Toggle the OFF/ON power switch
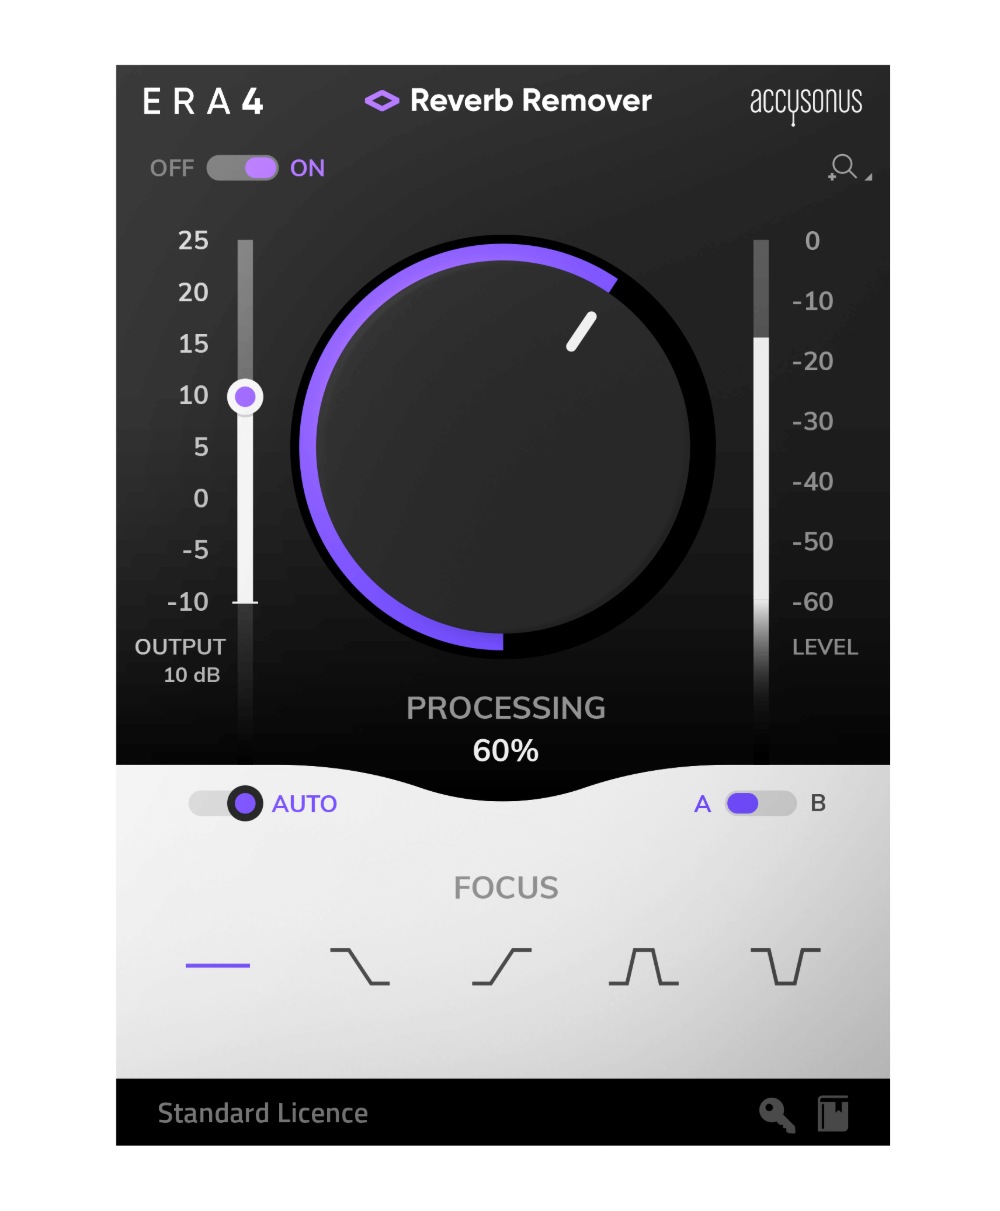 (x=242, y=168)
